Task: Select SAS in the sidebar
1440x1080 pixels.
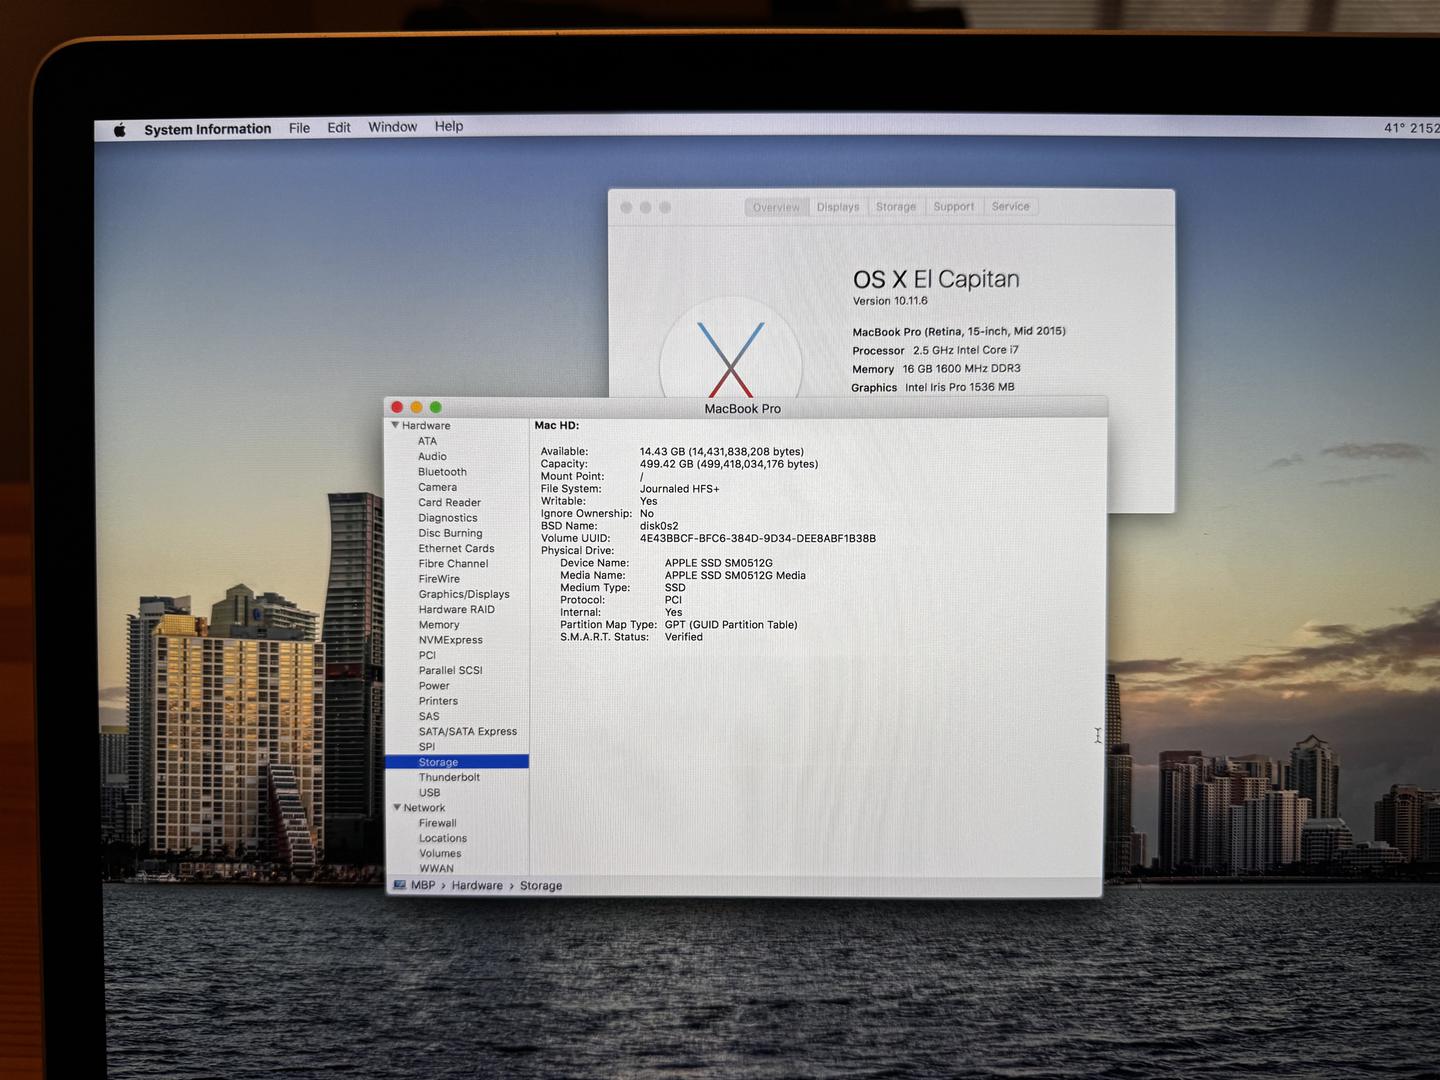Action: 429,716
